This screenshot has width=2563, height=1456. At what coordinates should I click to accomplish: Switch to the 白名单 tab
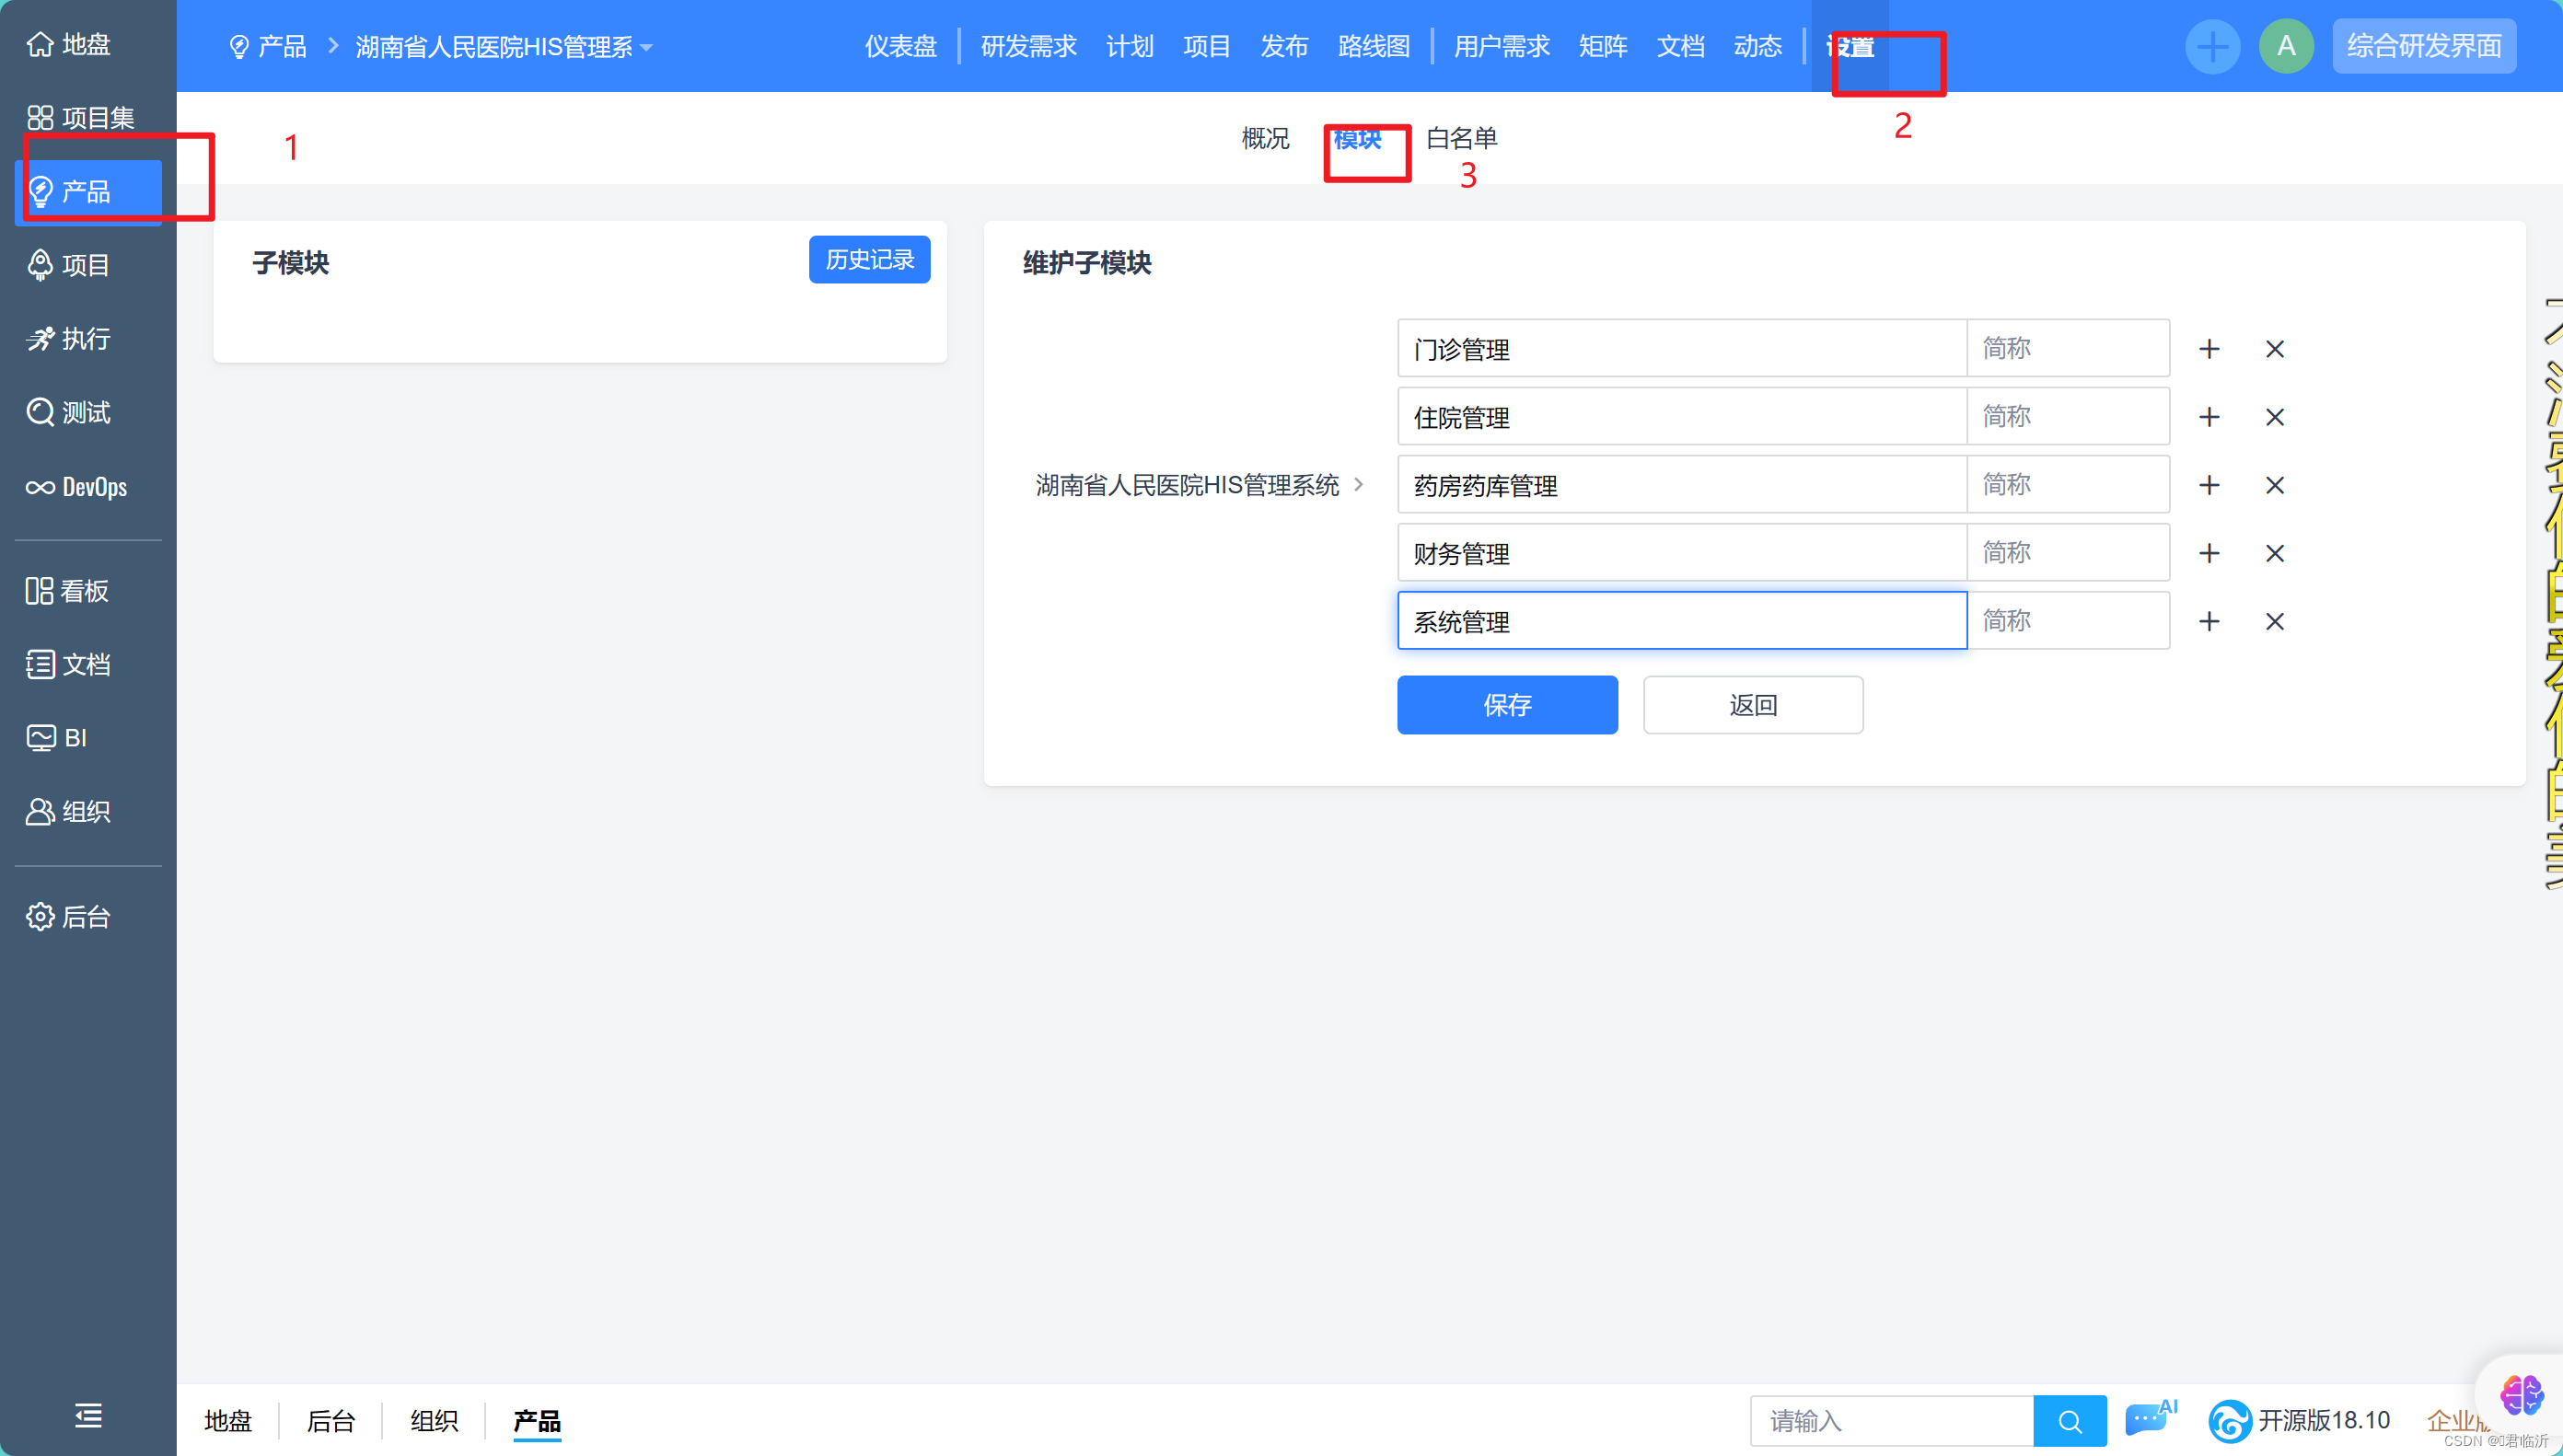[x=1461, y=138]
